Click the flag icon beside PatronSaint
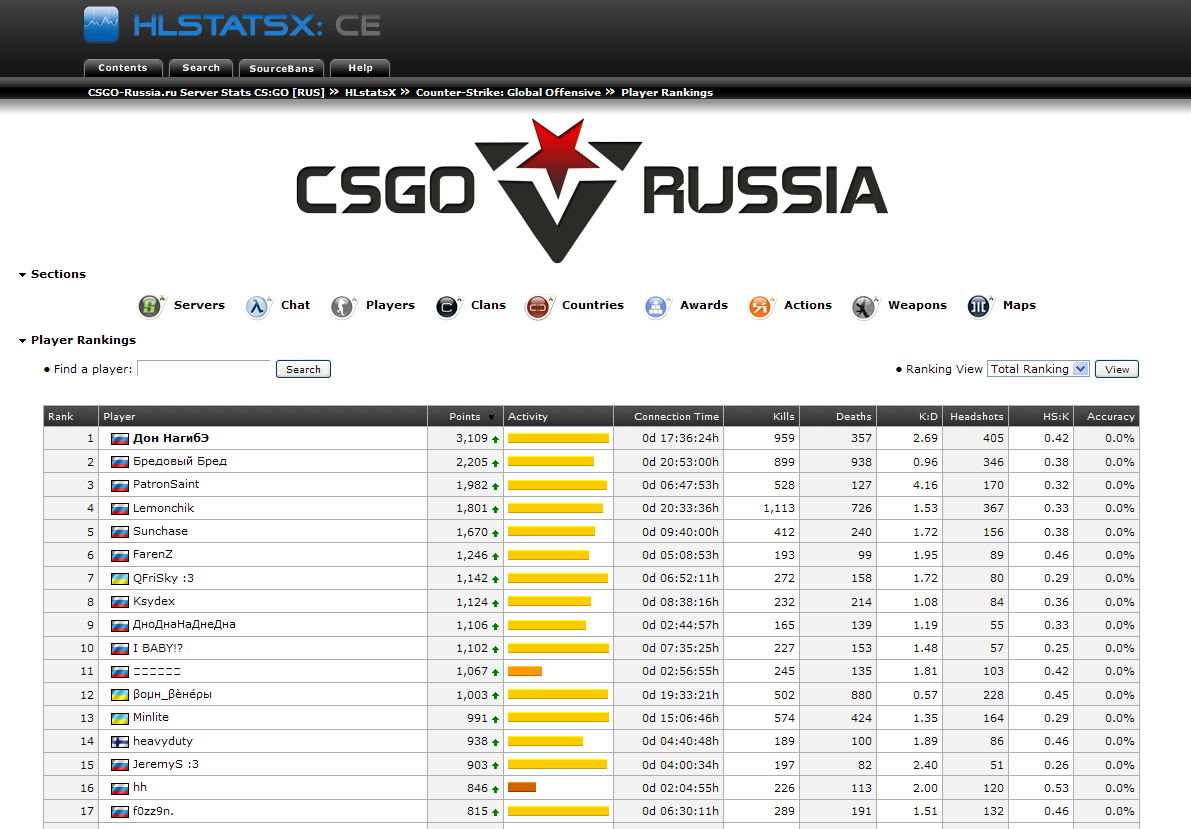The image size is (1191, 829). coord(119,486)
